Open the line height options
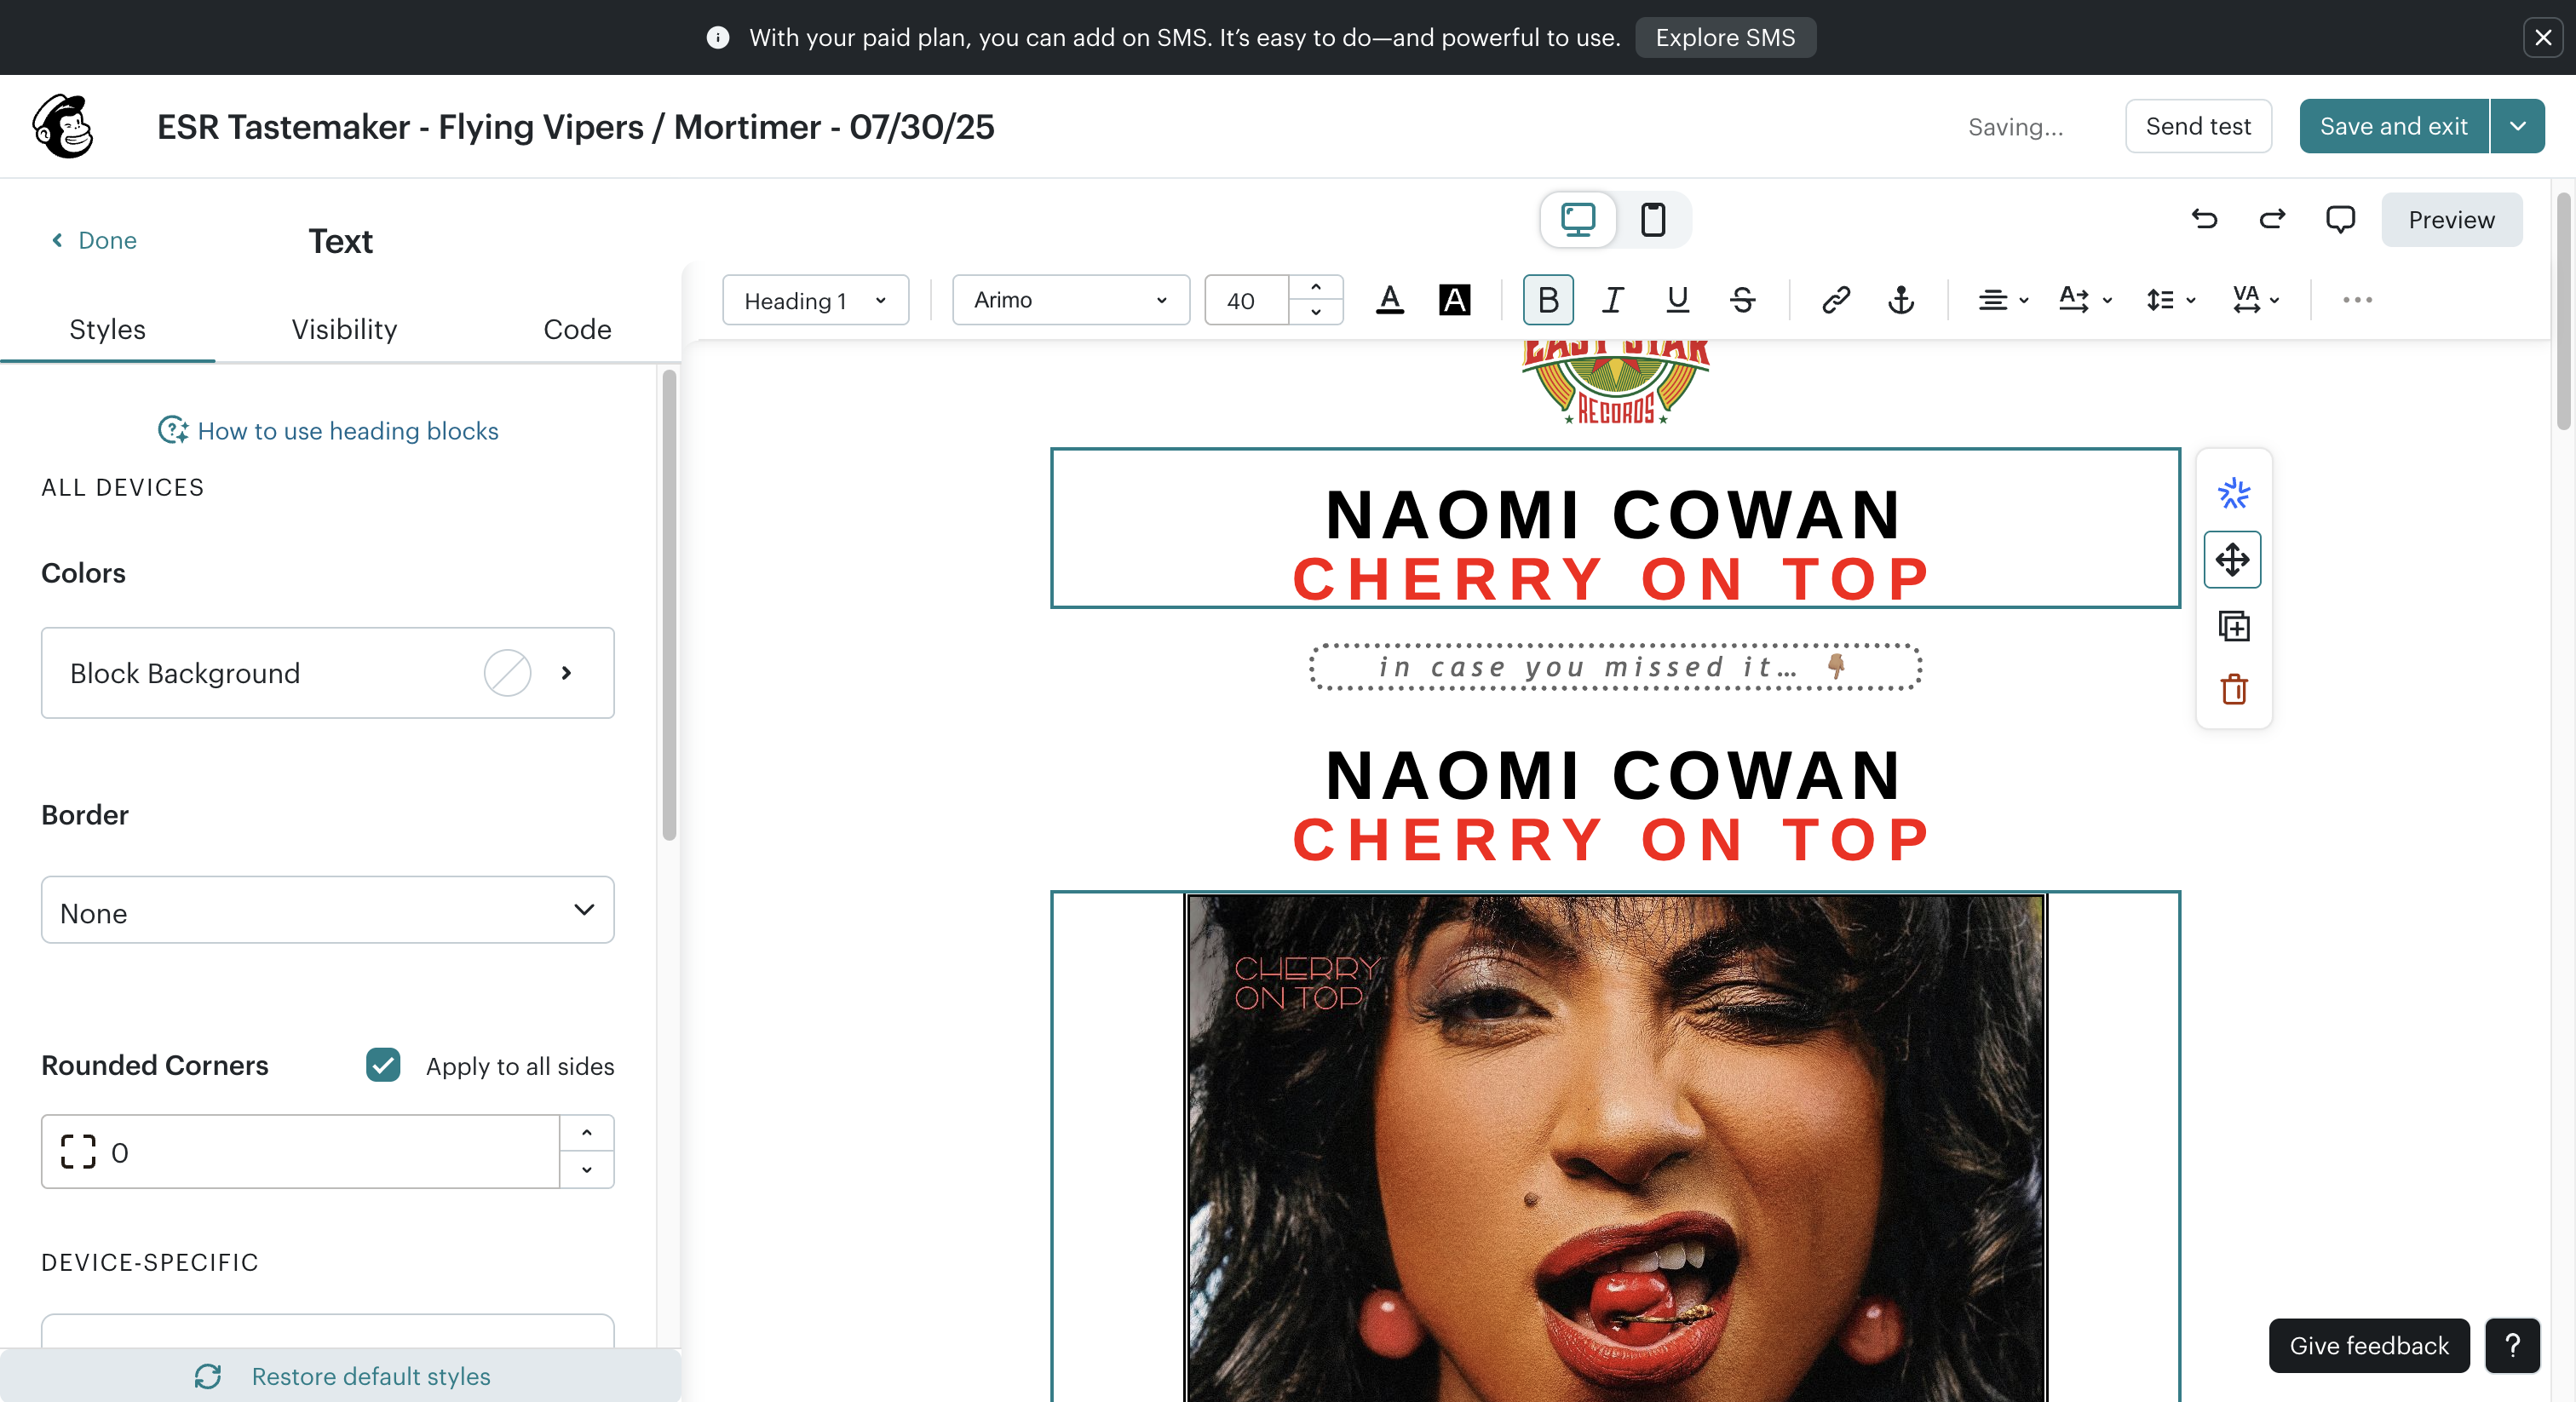 [2170, 300]
